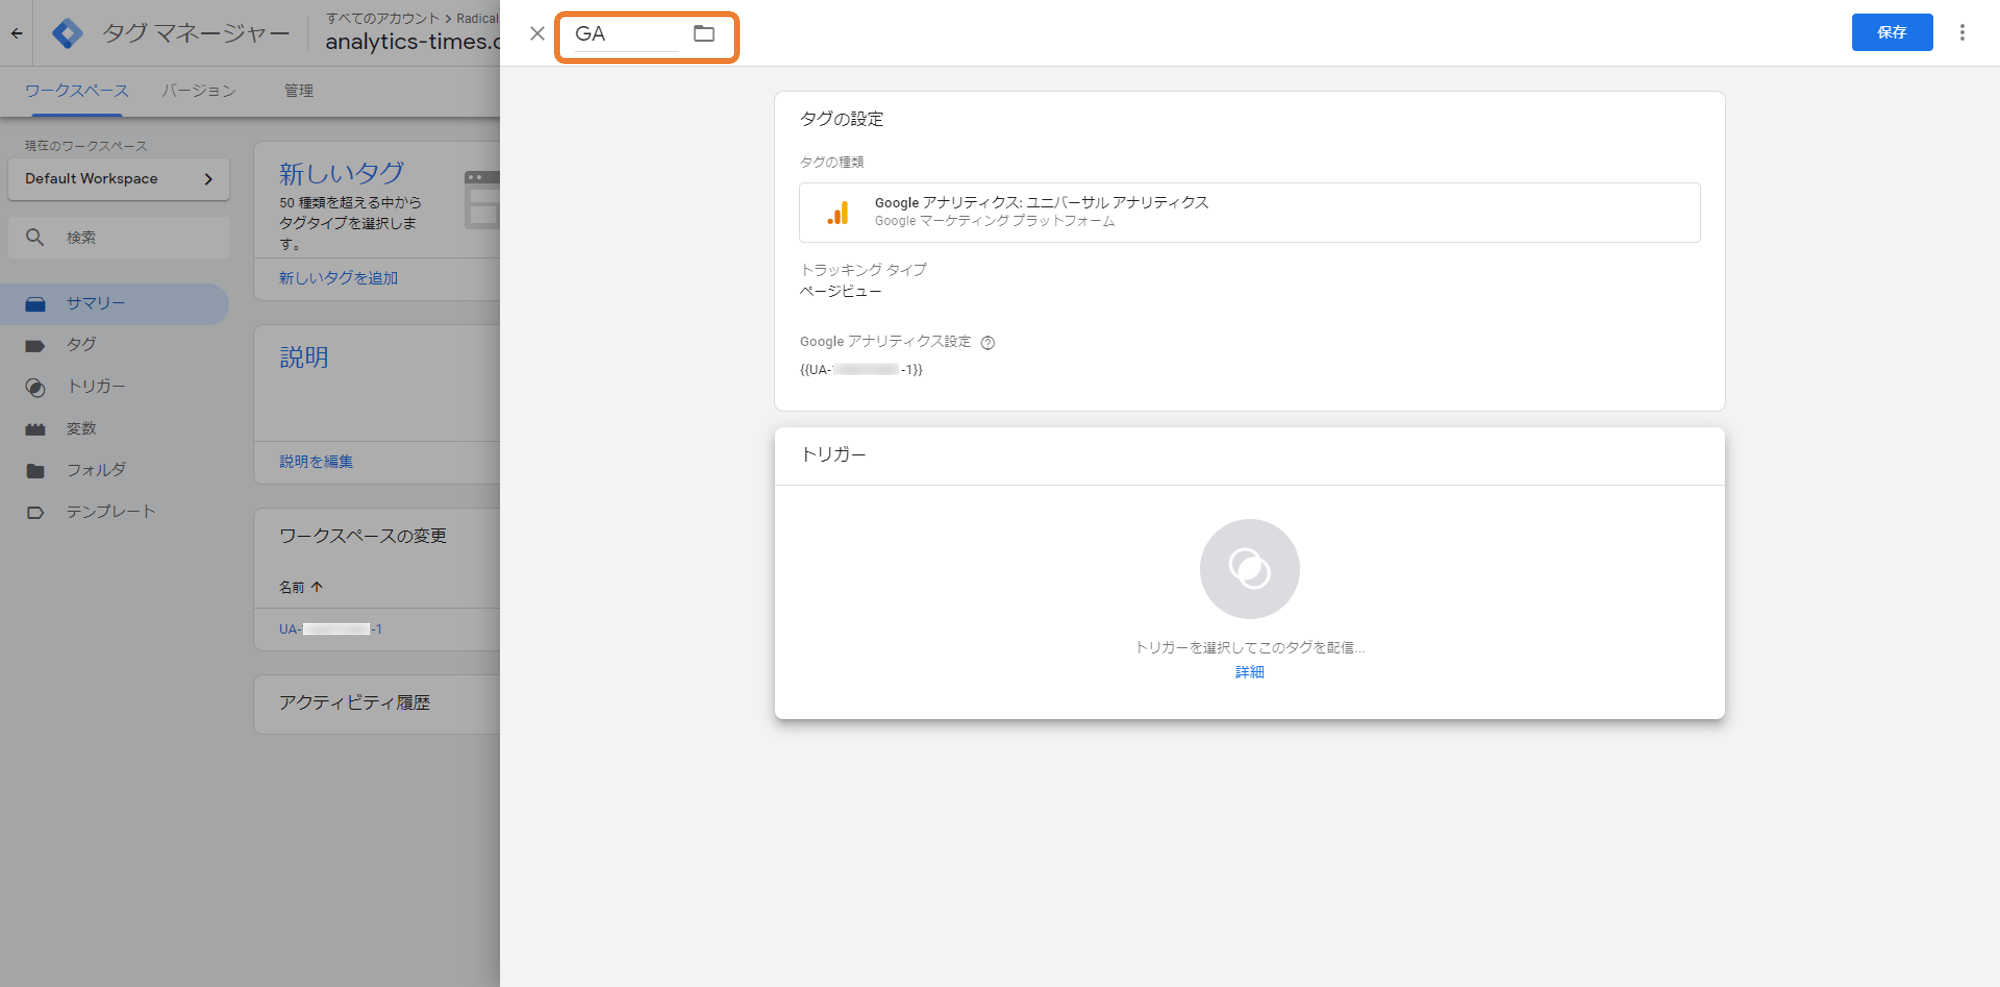Screen dimensions: 2000x987
Task: Close the tag editor panel
Action: 537,34
